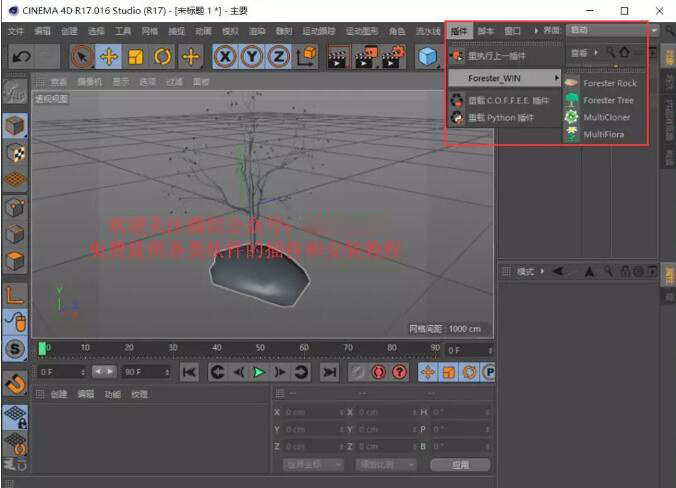The image size is (676, 488).
Task: Open viewport 显示 menu
Action: tap(121, 82)
